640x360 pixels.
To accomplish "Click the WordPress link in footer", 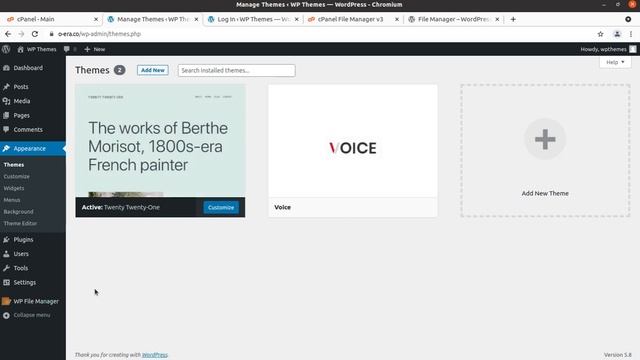I will [x=155, y=355].
